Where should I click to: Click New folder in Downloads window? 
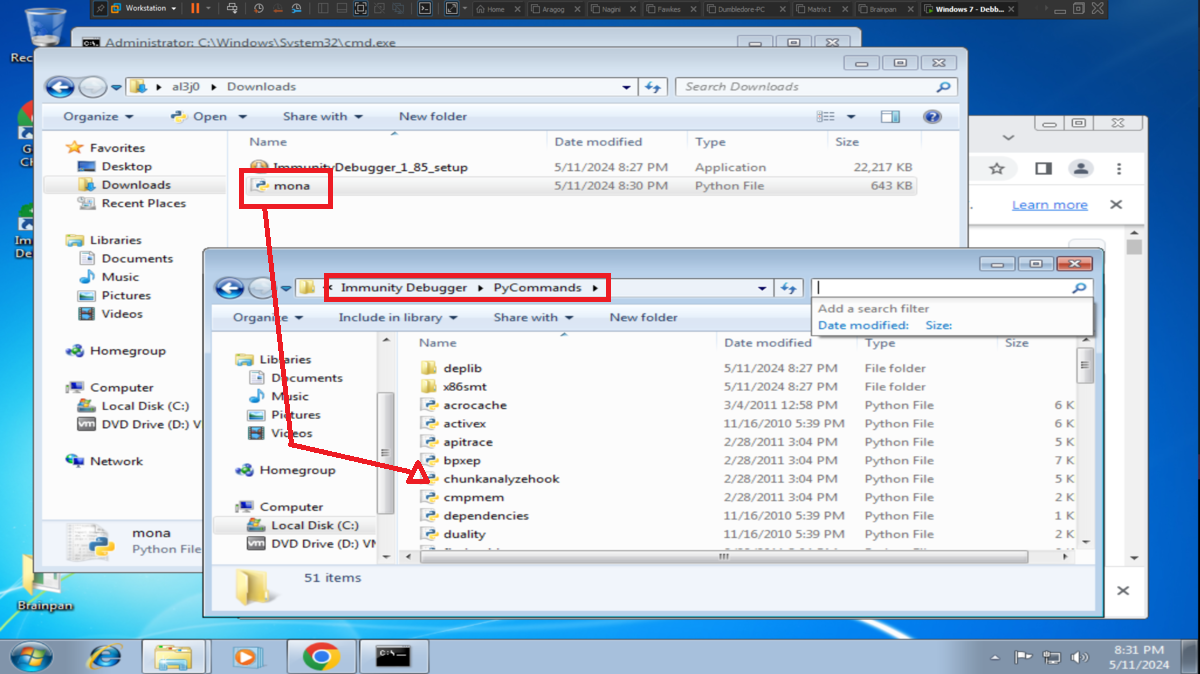click(433, 117)
